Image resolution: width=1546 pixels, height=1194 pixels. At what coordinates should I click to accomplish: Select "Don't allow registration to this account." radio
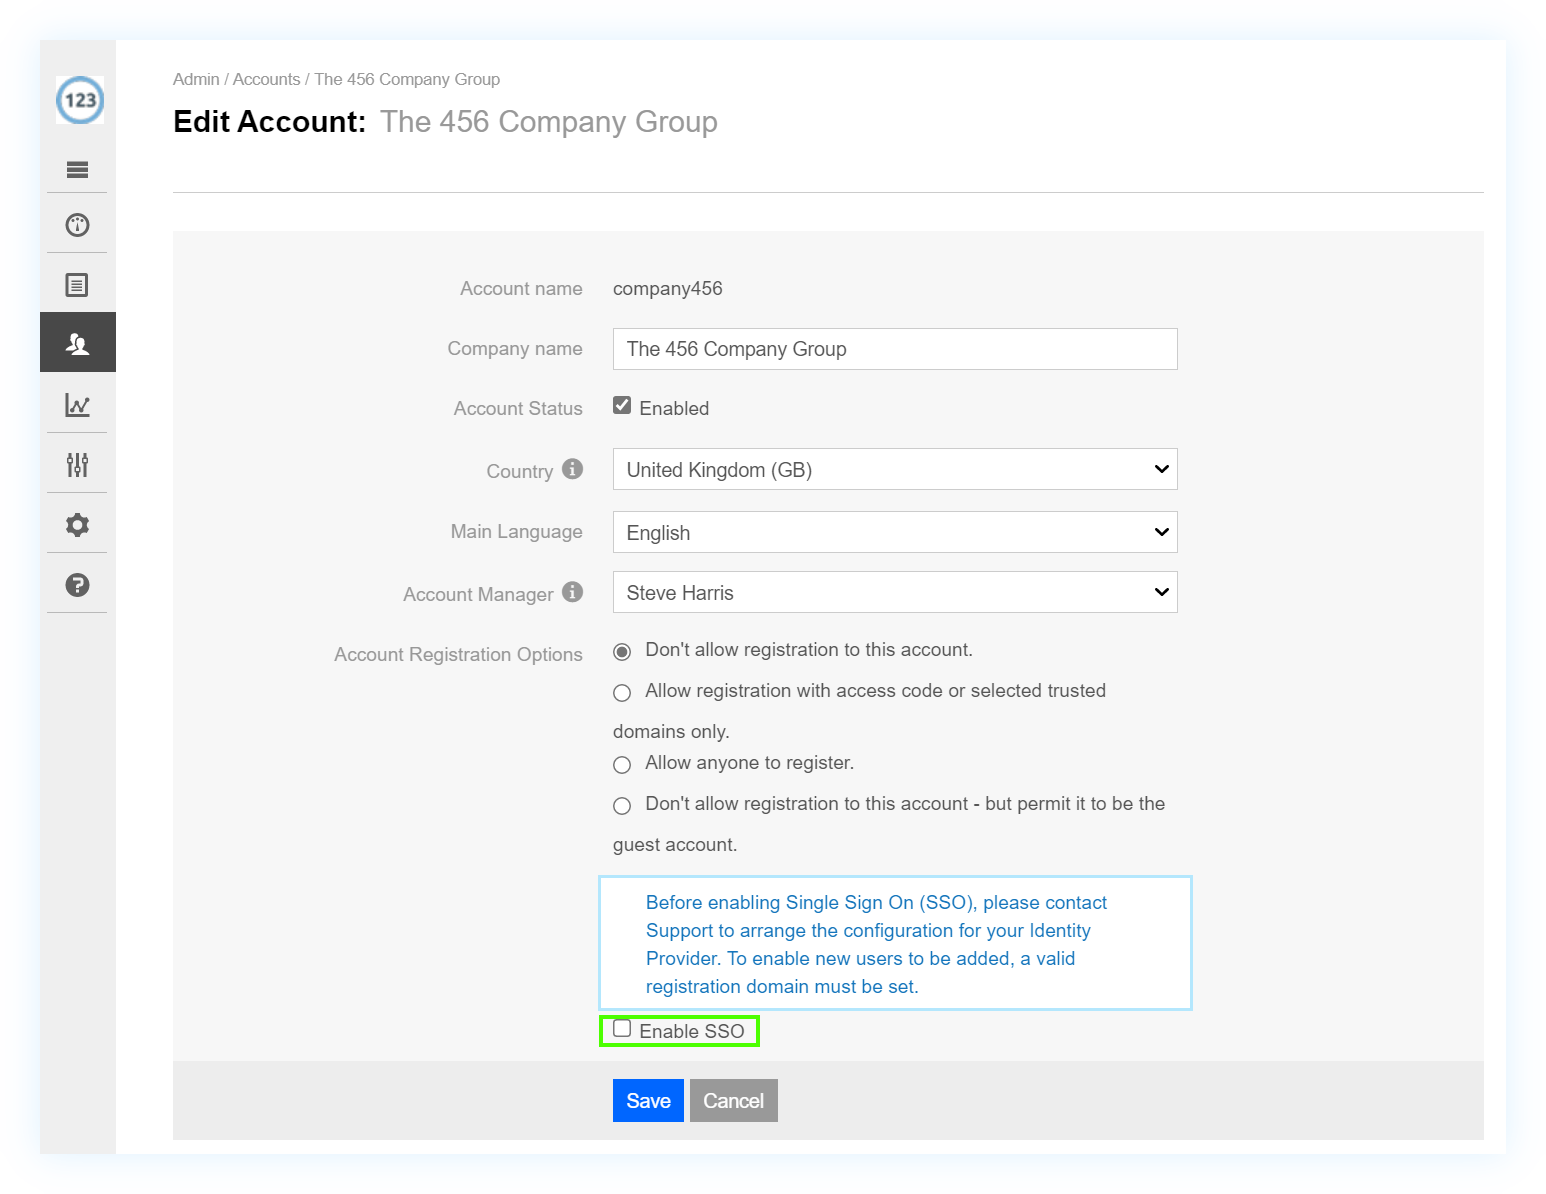[x=622, y=652]
